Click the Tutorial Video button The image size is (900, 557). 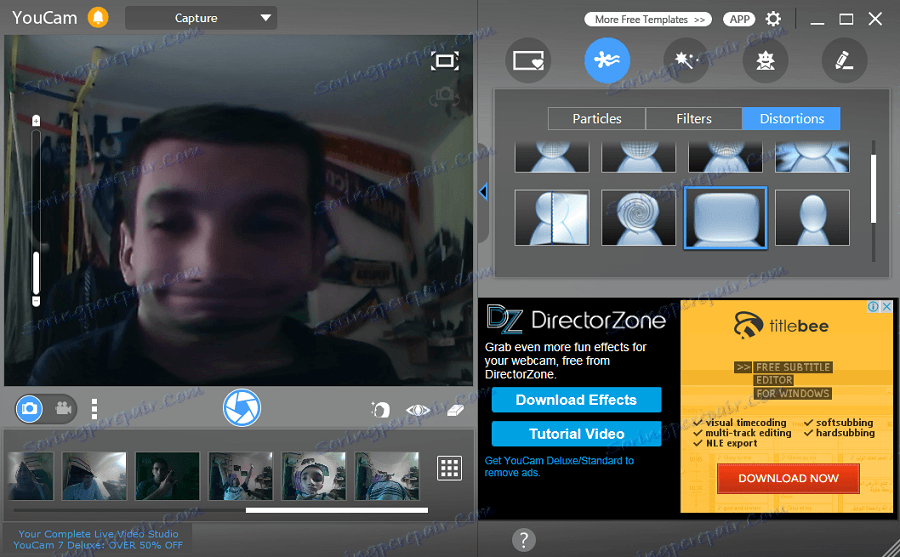tap(576, 434)
